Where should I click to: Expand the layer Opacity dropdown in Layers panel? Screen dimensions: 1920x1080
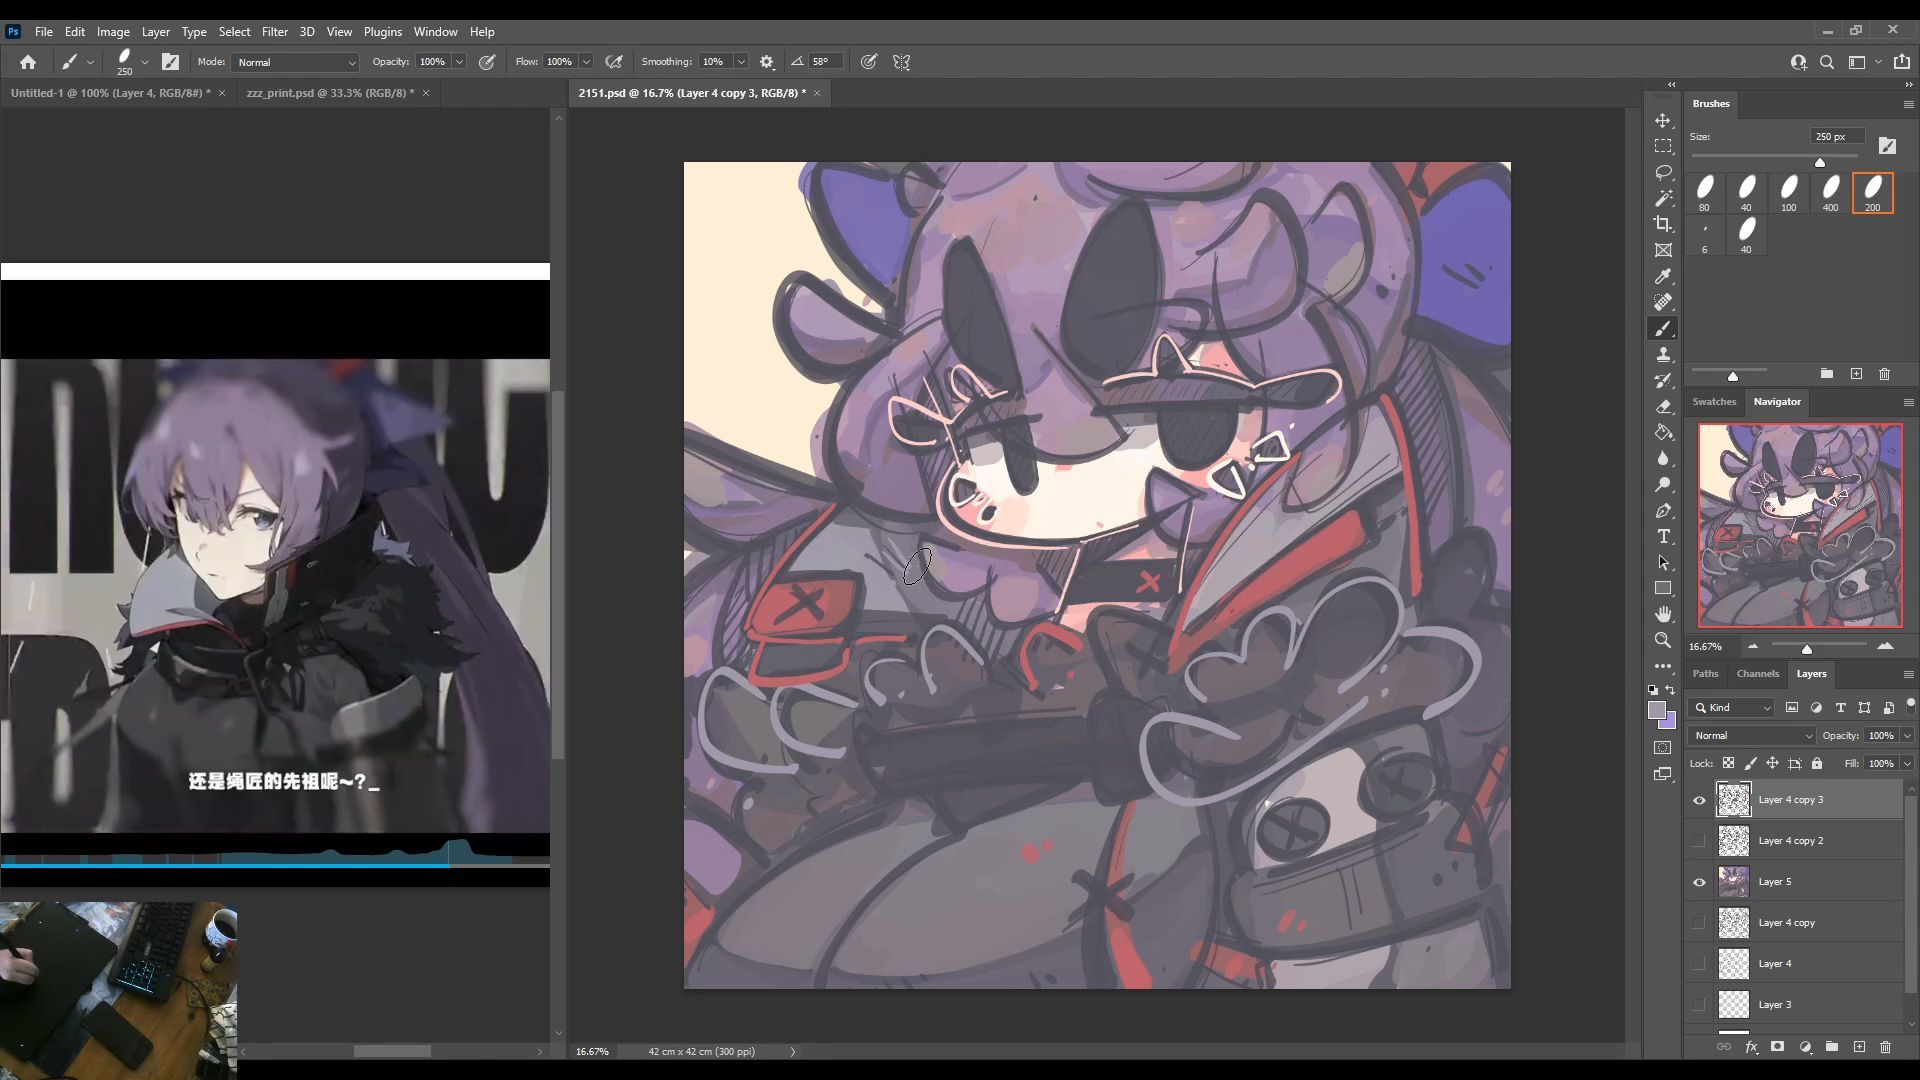coord(1907,735)
